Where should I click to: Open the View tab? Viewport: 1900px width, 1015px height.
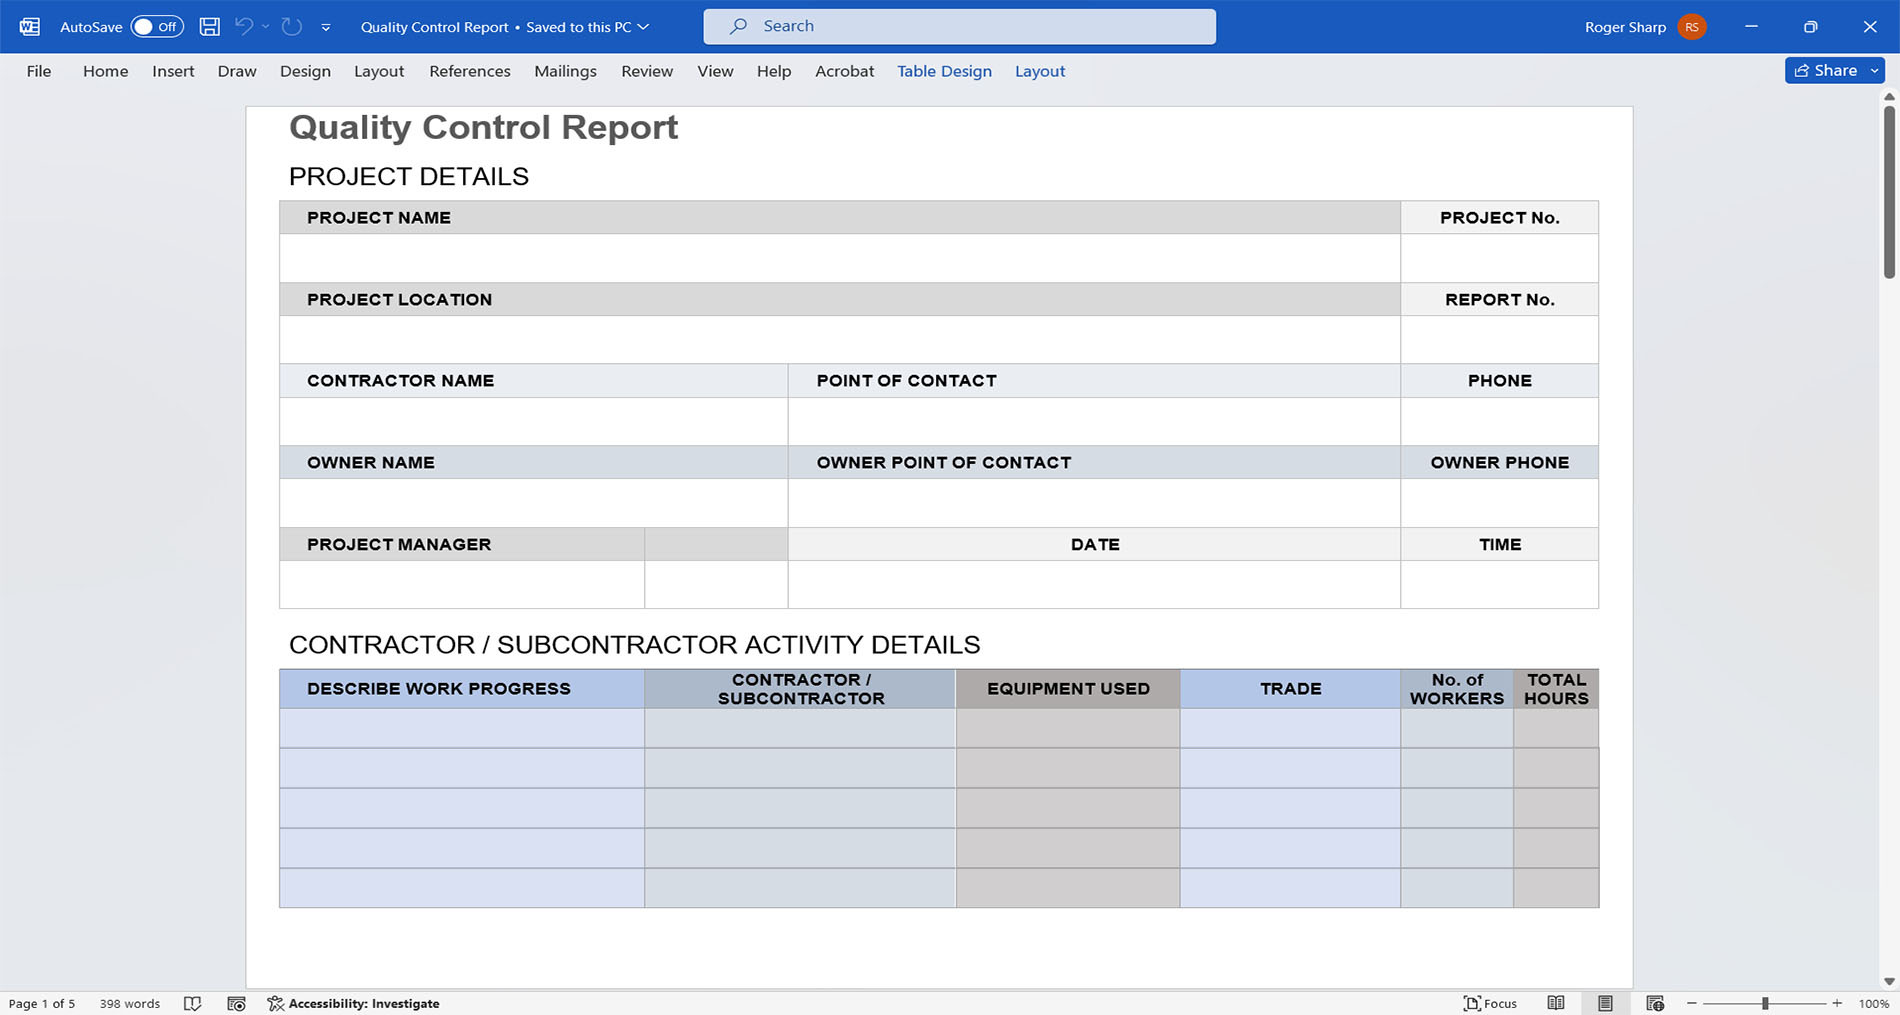click(715, 71)
